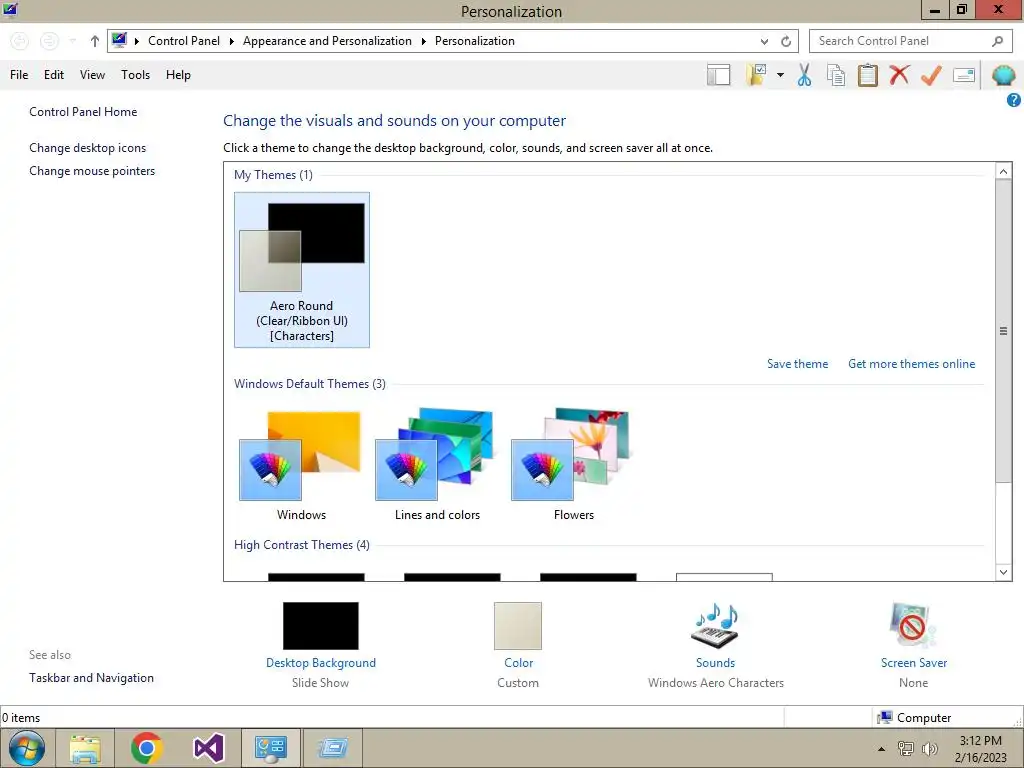Viewport: 1024px width, 768px height.
Task: Launch Google Chrome from taskbar
Action: (146, 748)
